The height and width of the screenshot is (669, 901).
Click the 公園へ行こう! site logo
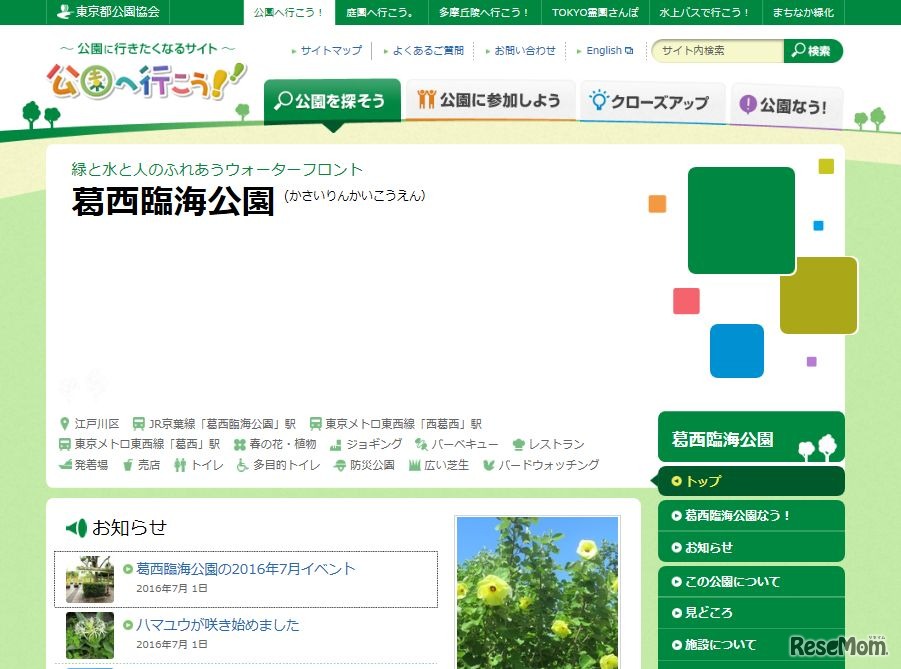point(147,80)
